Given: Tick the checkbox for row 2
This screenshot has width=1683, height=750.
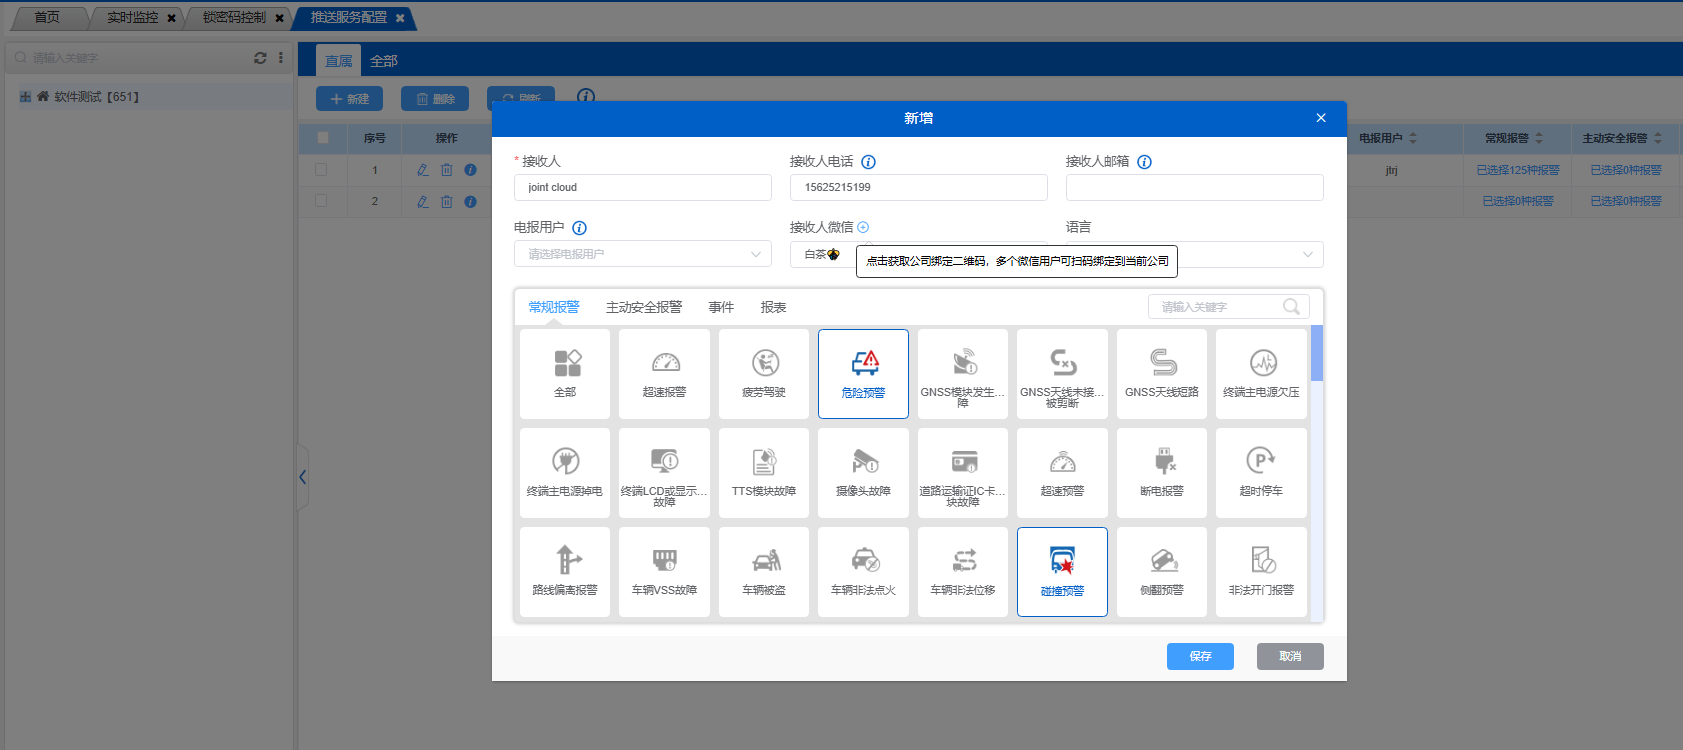Looking at the screenshot, I should (x=321, y=200).
